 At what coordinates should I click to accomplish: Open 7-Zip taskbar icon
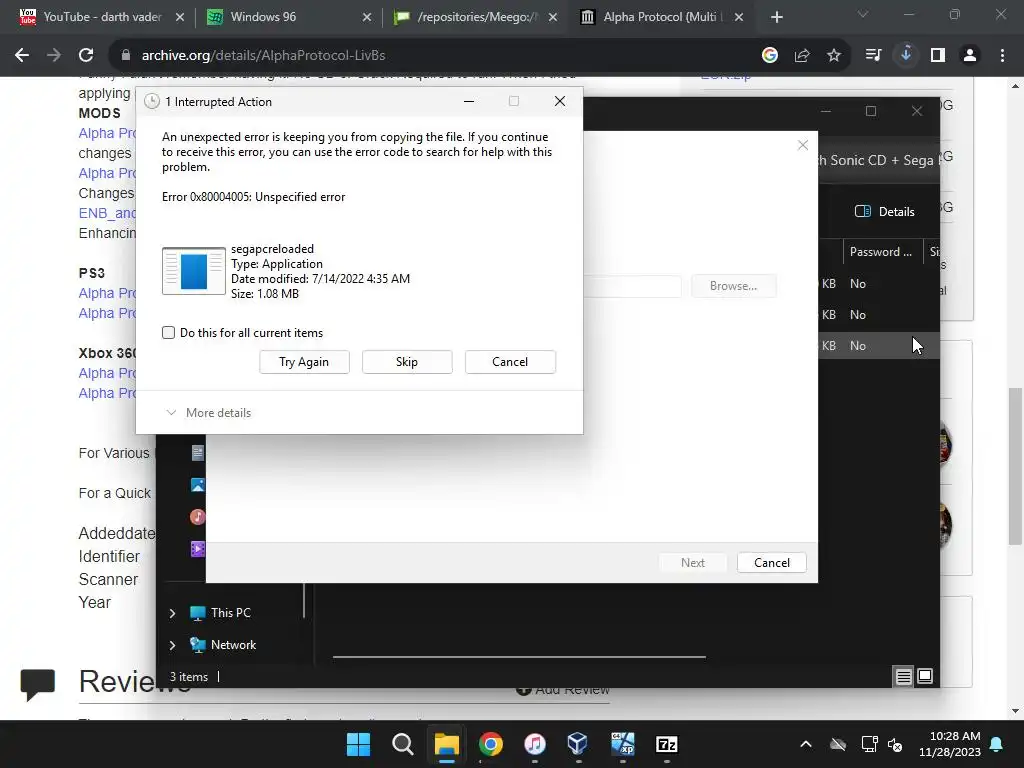click(666, 744)
